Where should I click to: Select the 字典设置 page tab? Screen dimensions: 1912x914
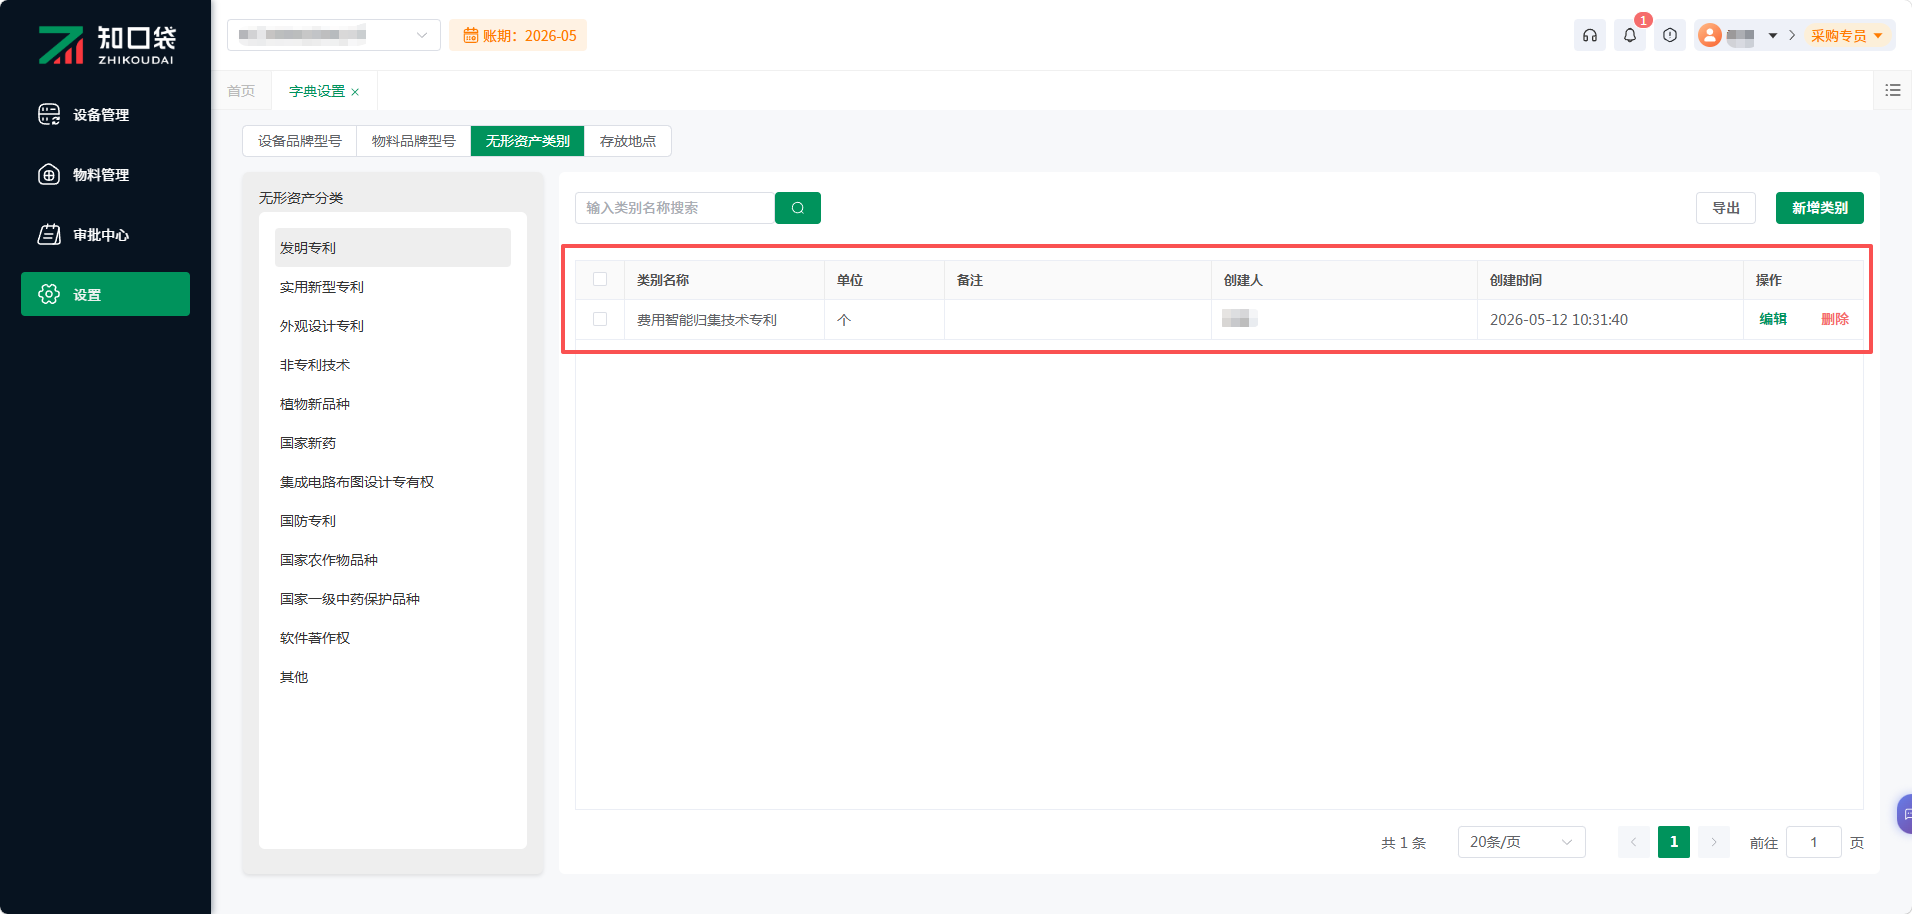pyautogui.click(x=317, y=91)
